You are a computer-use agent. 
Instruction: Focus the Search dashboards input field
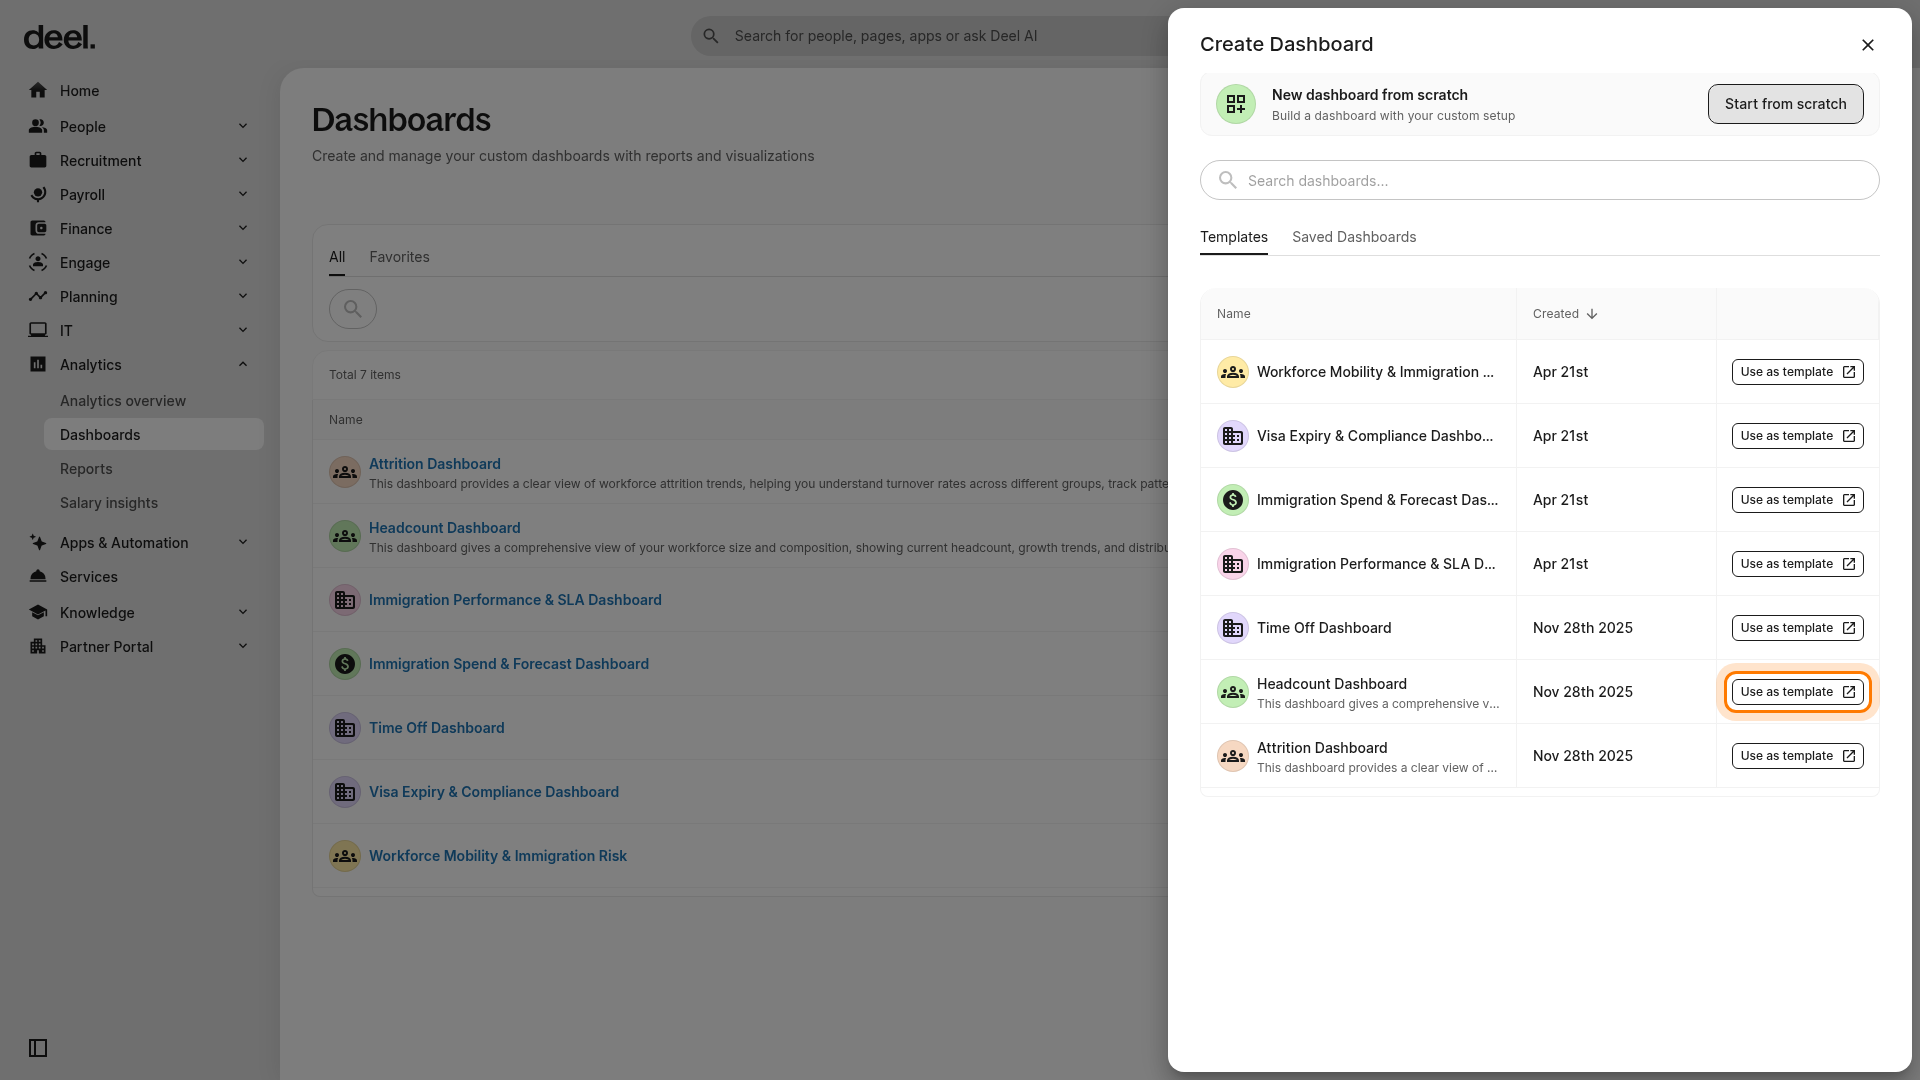tap(1540, 181)
